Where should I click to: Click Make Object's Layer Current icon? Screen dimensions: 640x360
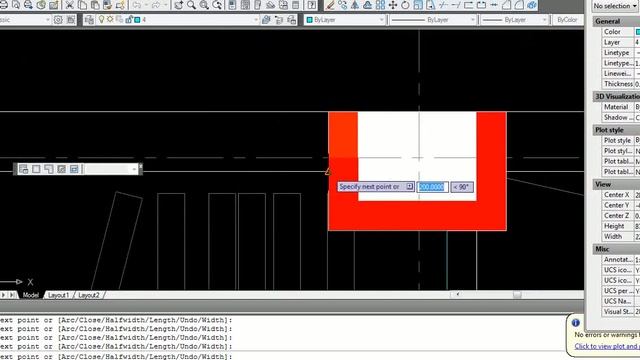coord(266,20)
